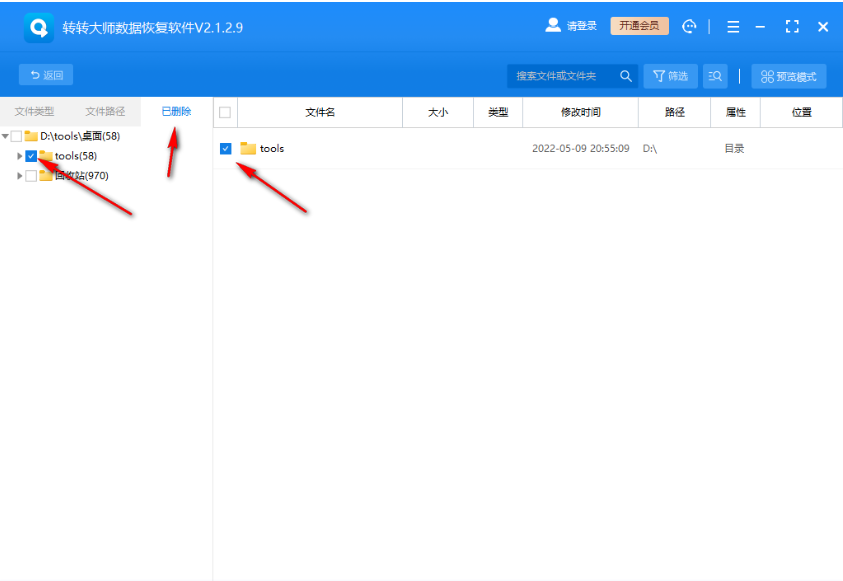Click the D:\tools\桌面 folder icon in tree

click(31, 136)
